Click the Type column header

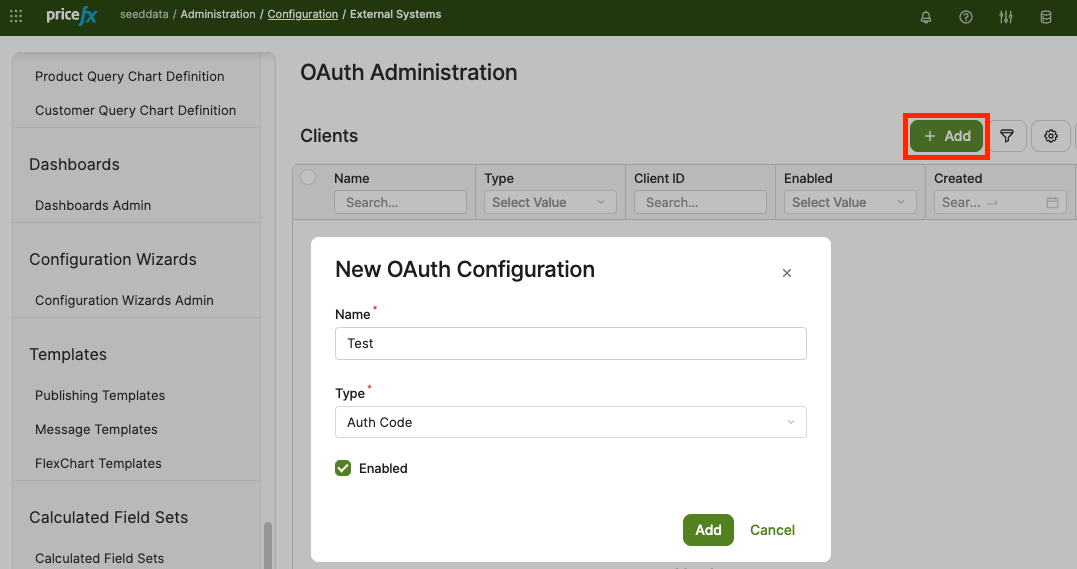[499, 178]
